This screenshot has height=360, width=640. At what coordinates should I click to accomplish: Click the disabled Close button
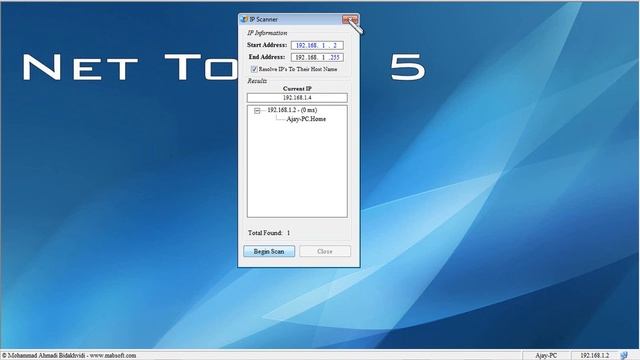click(x=325, y=251)
